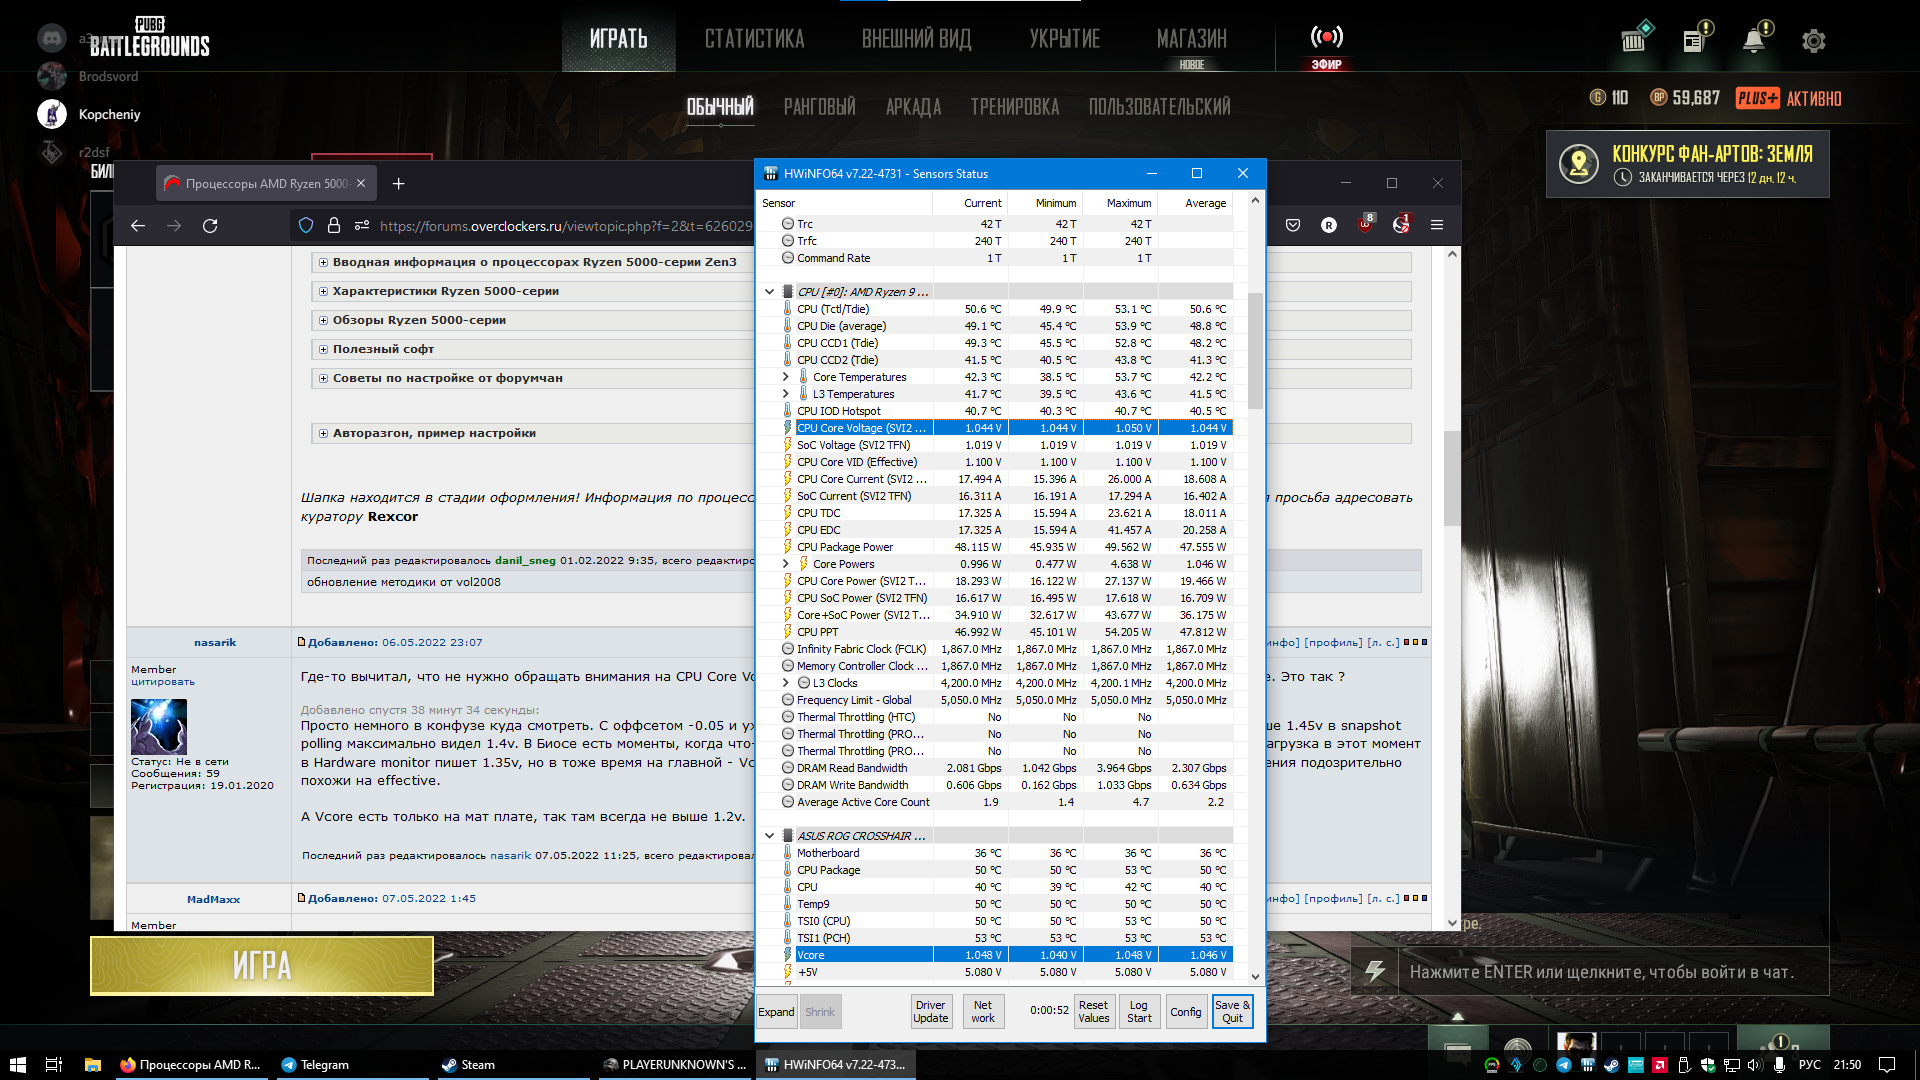Open Telegram from taskbar
Image resolution: width=1920 pixels, height=1080 pixels.
click(x=316, y=1064)
